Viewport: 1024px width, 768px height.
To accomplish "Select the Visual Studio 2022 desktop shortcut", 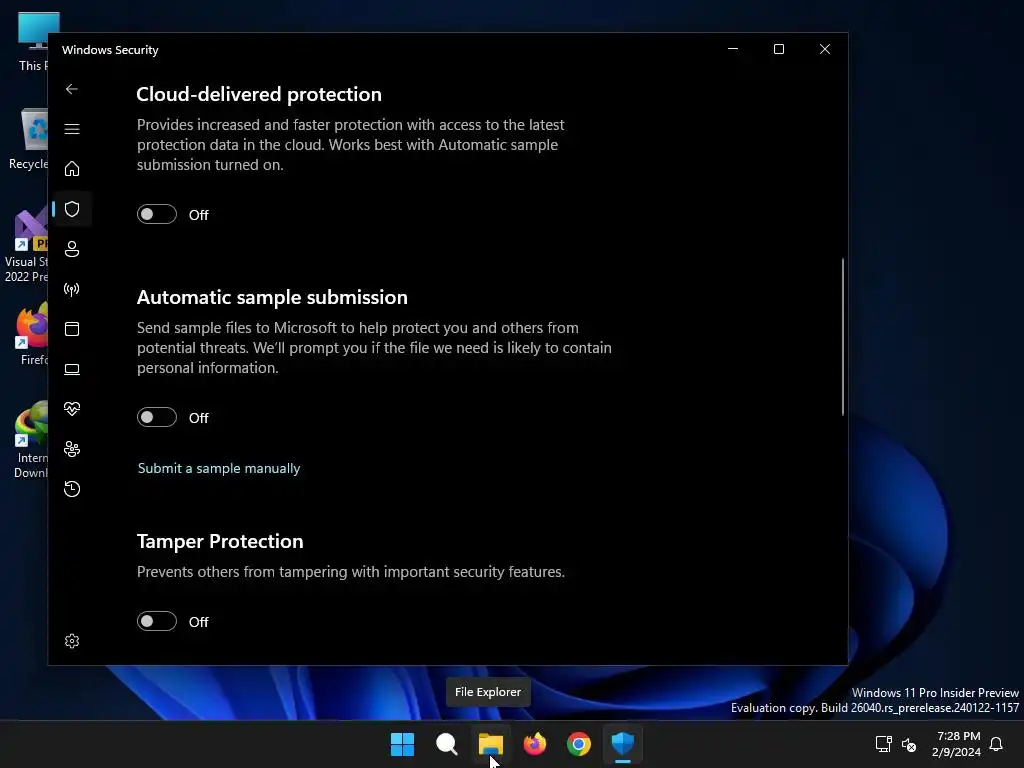I will coord(27,246).
